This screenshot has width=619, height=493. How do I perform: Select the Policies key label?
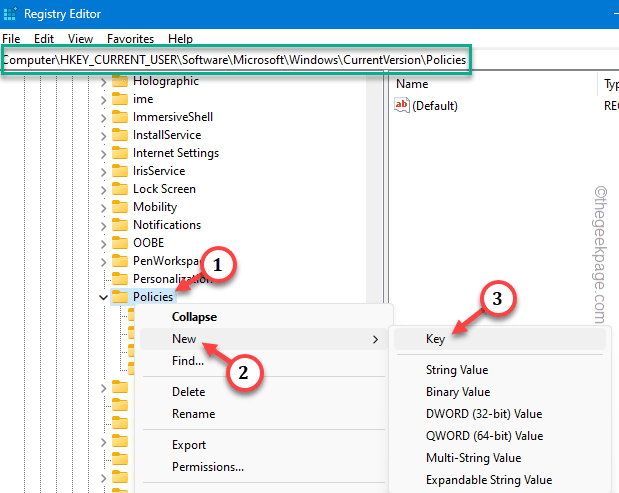tap(153, 297)
